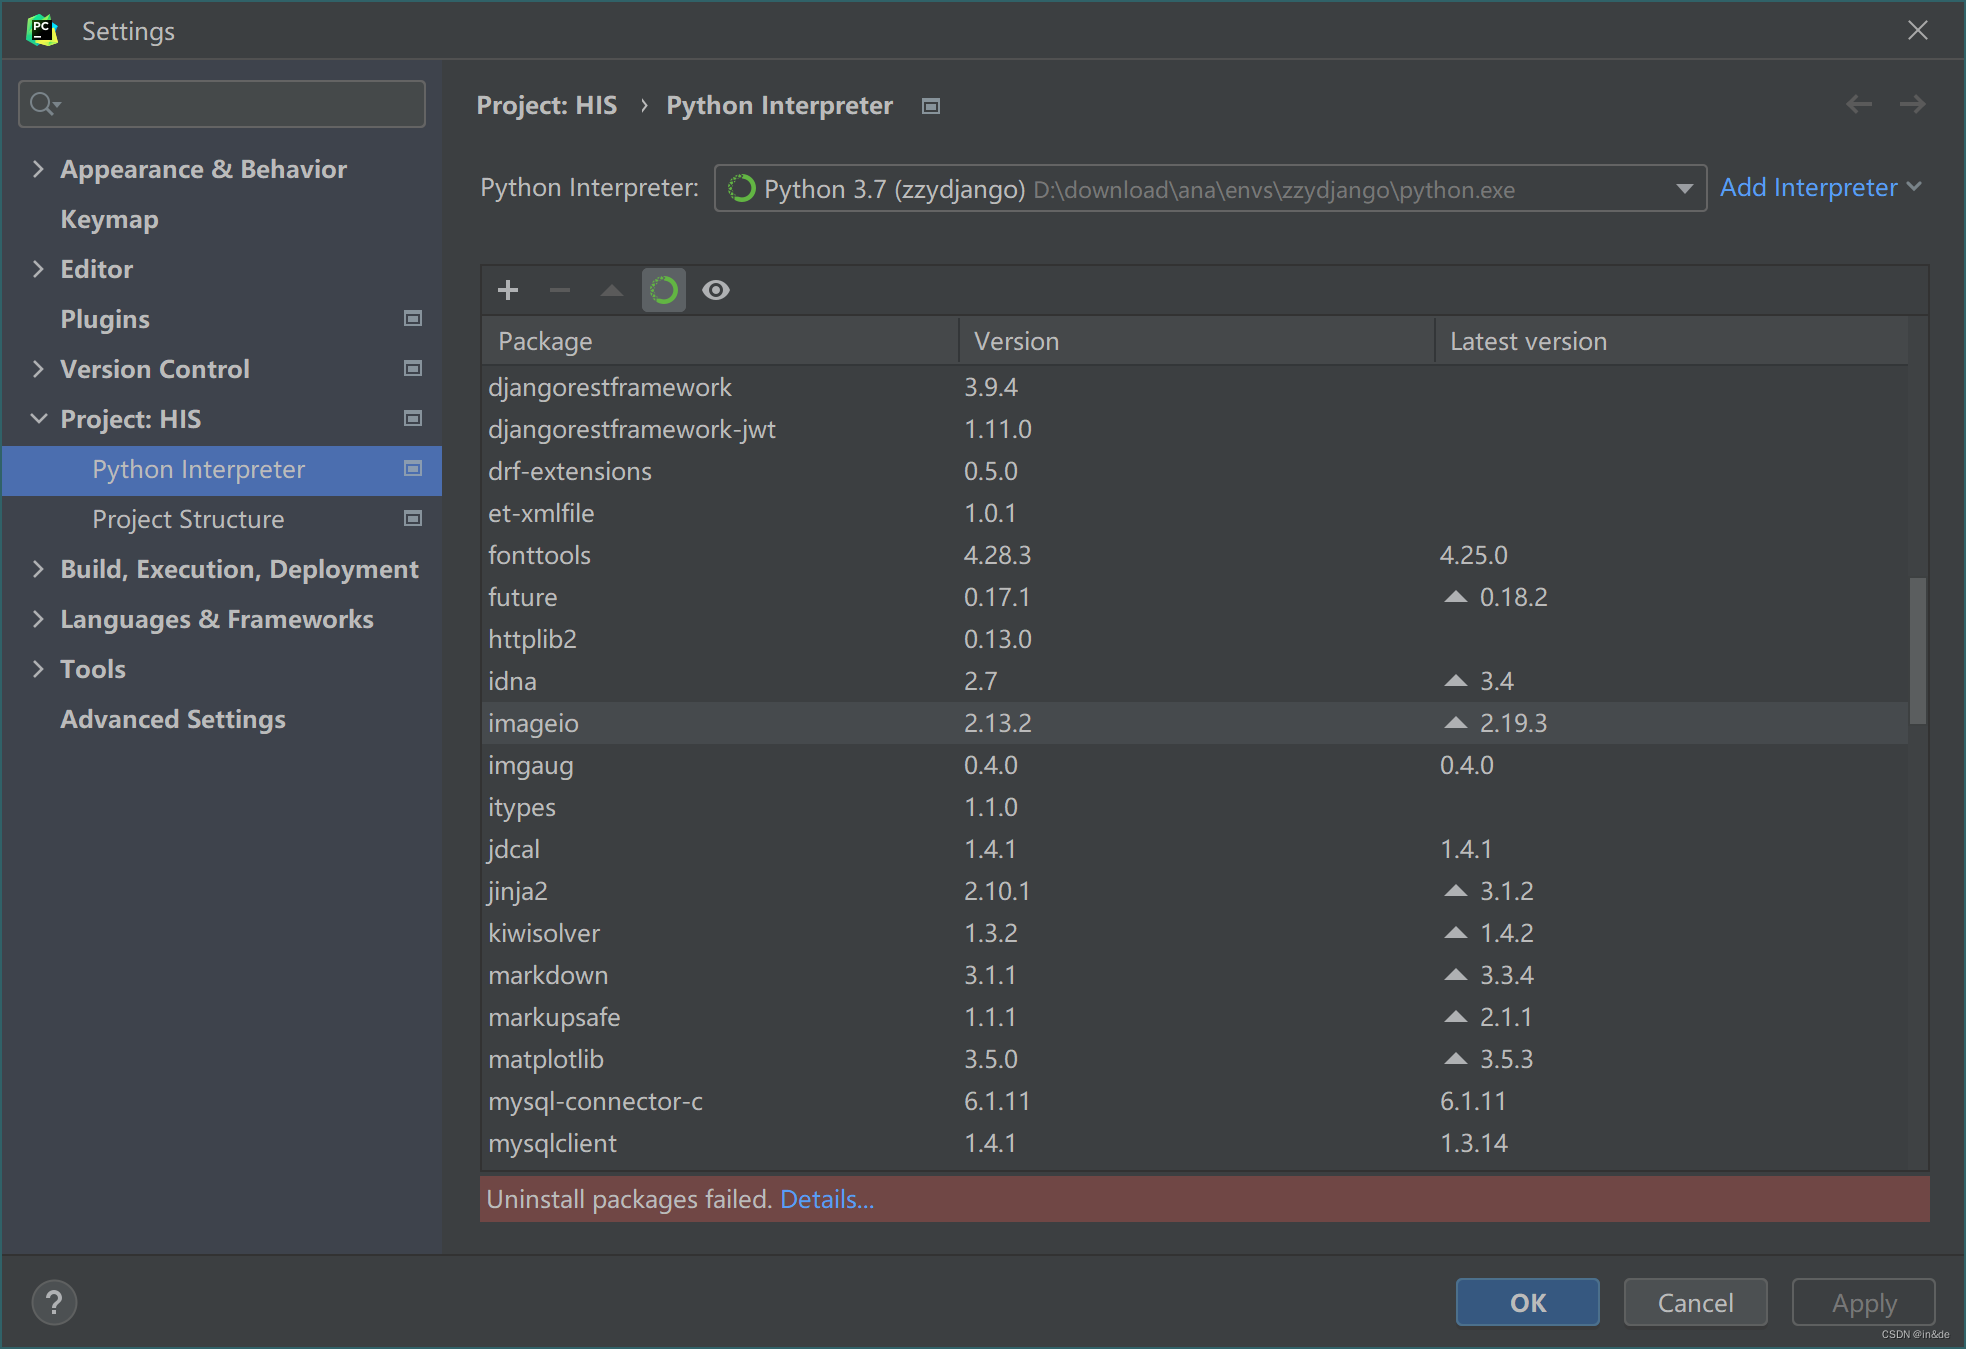This screenshot has width=1966, height=1349.
Task: Select the djangorestframework-jwt package row
Action: (1195, 429)
